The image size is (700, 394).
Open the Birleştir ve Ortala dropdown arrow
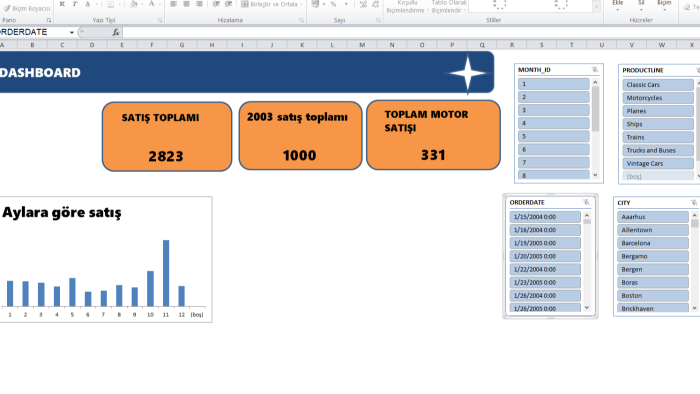[x=301, y=4]
